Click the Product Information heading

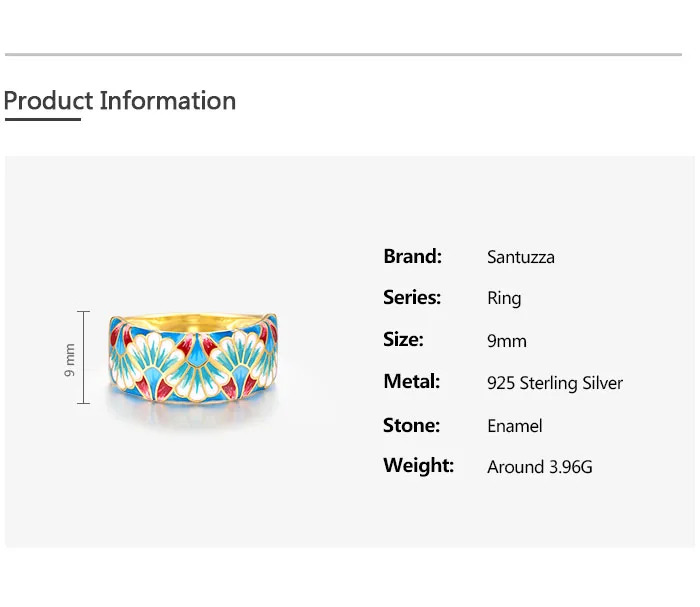pyautogui.click(x=120, y=101)
